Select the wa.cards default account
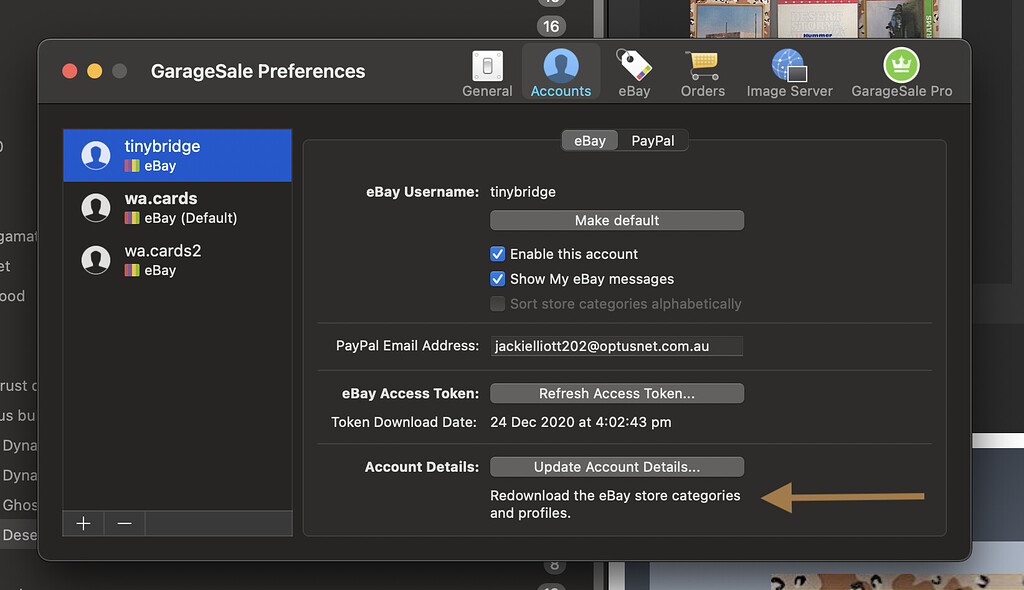Viewport: 1024px width, 590px height. [x=178, y=208]
